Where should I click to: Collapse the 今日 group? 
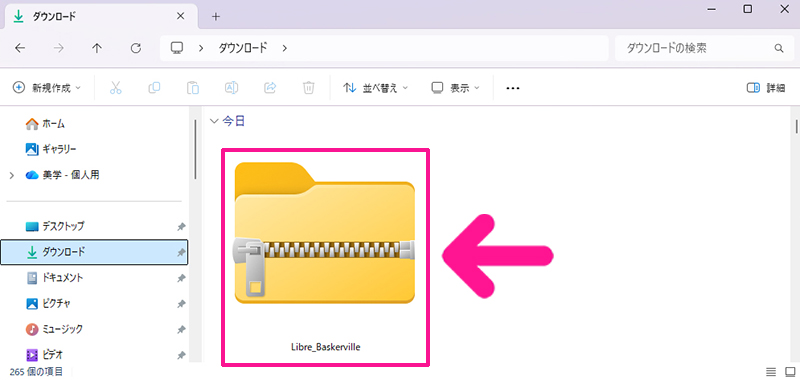coord(214,121)
